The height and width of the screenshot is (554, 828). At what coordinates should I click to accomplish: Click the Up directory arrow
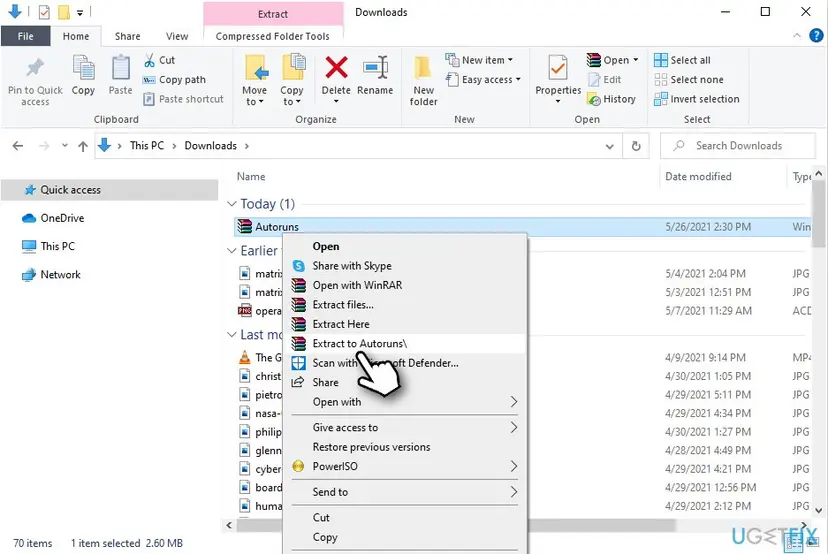pyautogui.click(x=83, y=146)
